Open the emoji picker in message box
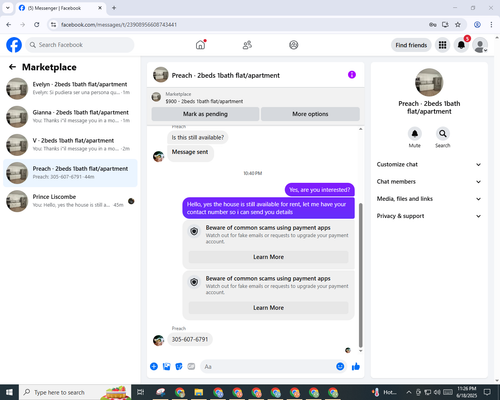This screenshot has width=500, height=400. 340,367
